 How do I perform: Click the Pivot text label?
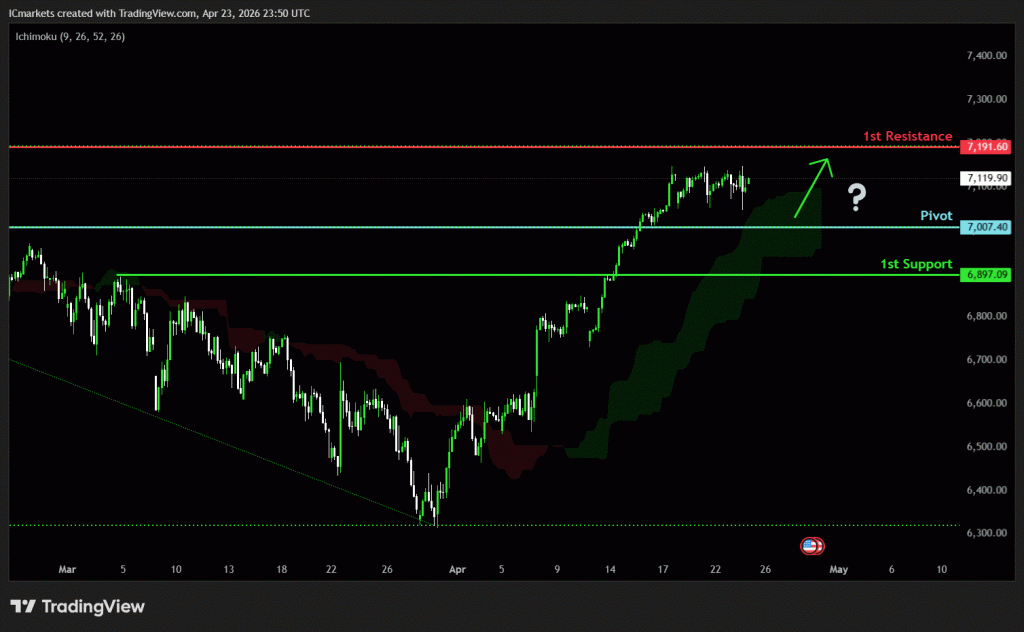pos(936,216)
